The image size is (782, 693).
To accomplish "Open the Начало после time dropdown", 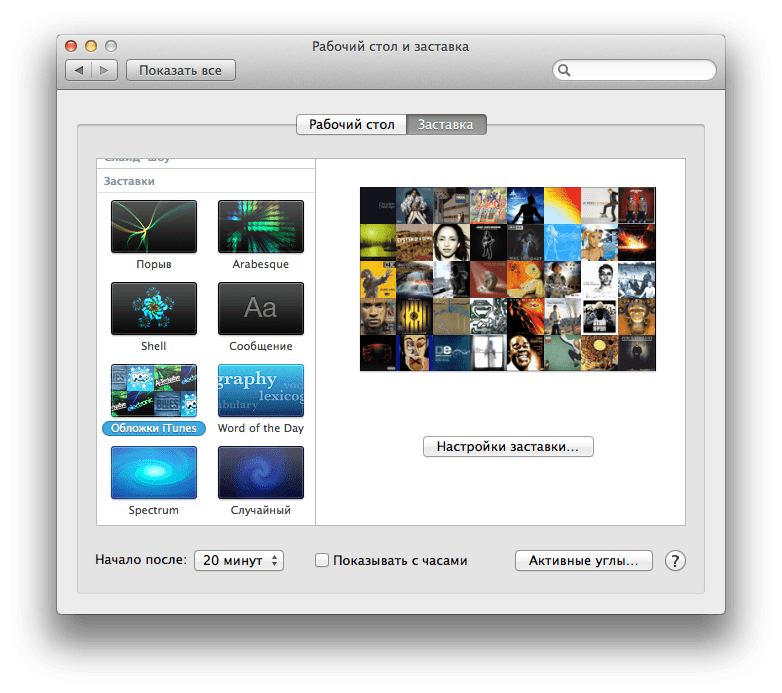I will tap(238, 561).
